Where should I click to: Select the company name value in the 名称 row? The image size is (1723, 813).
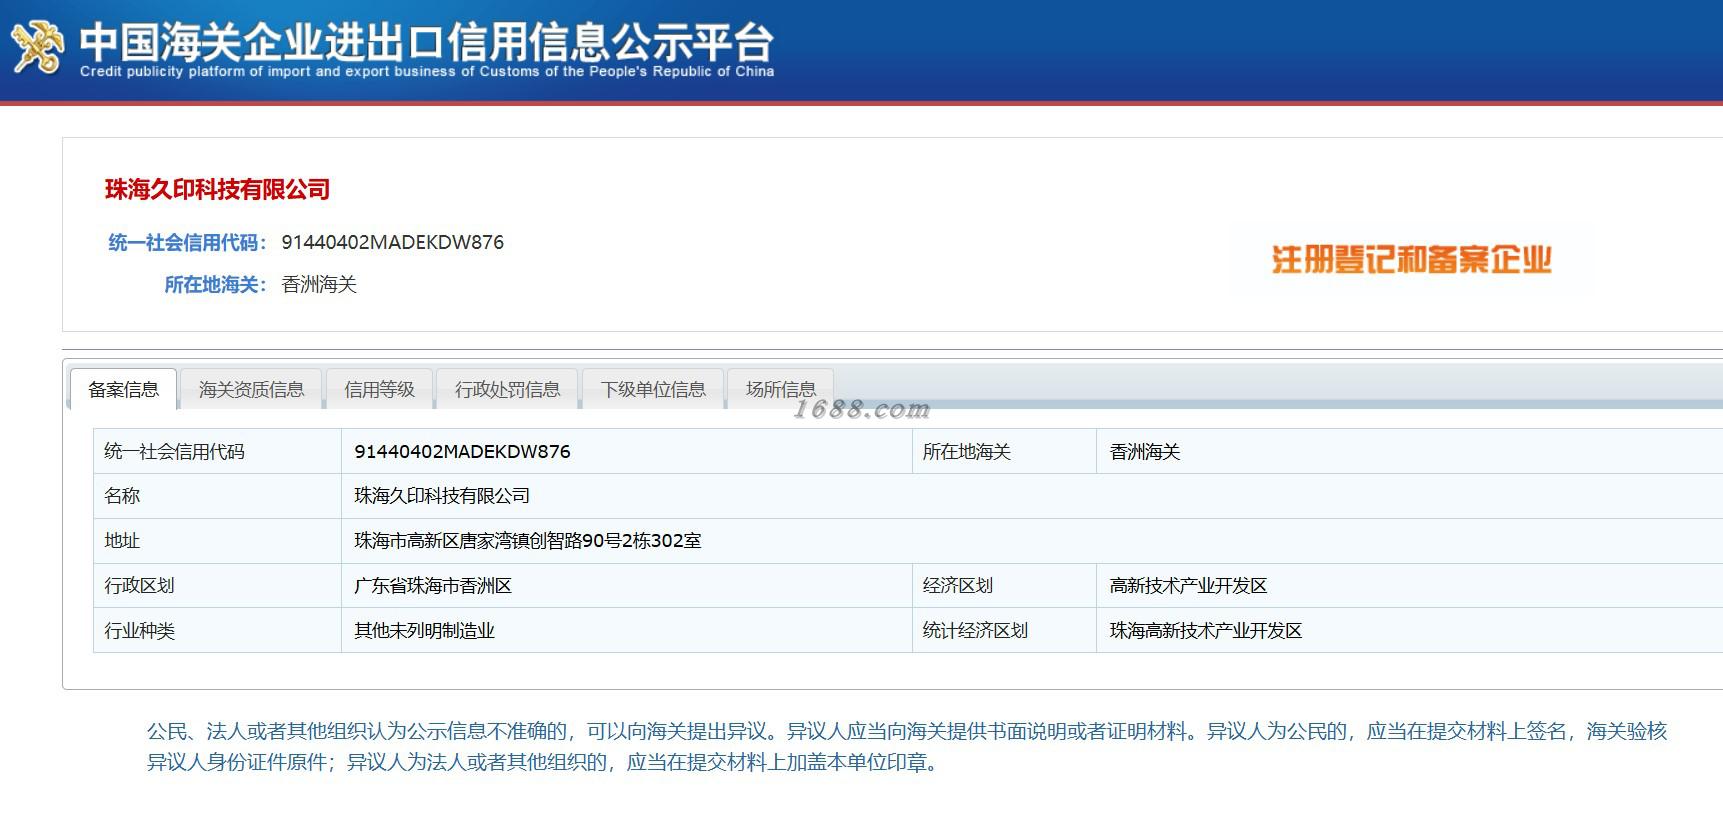442,496
